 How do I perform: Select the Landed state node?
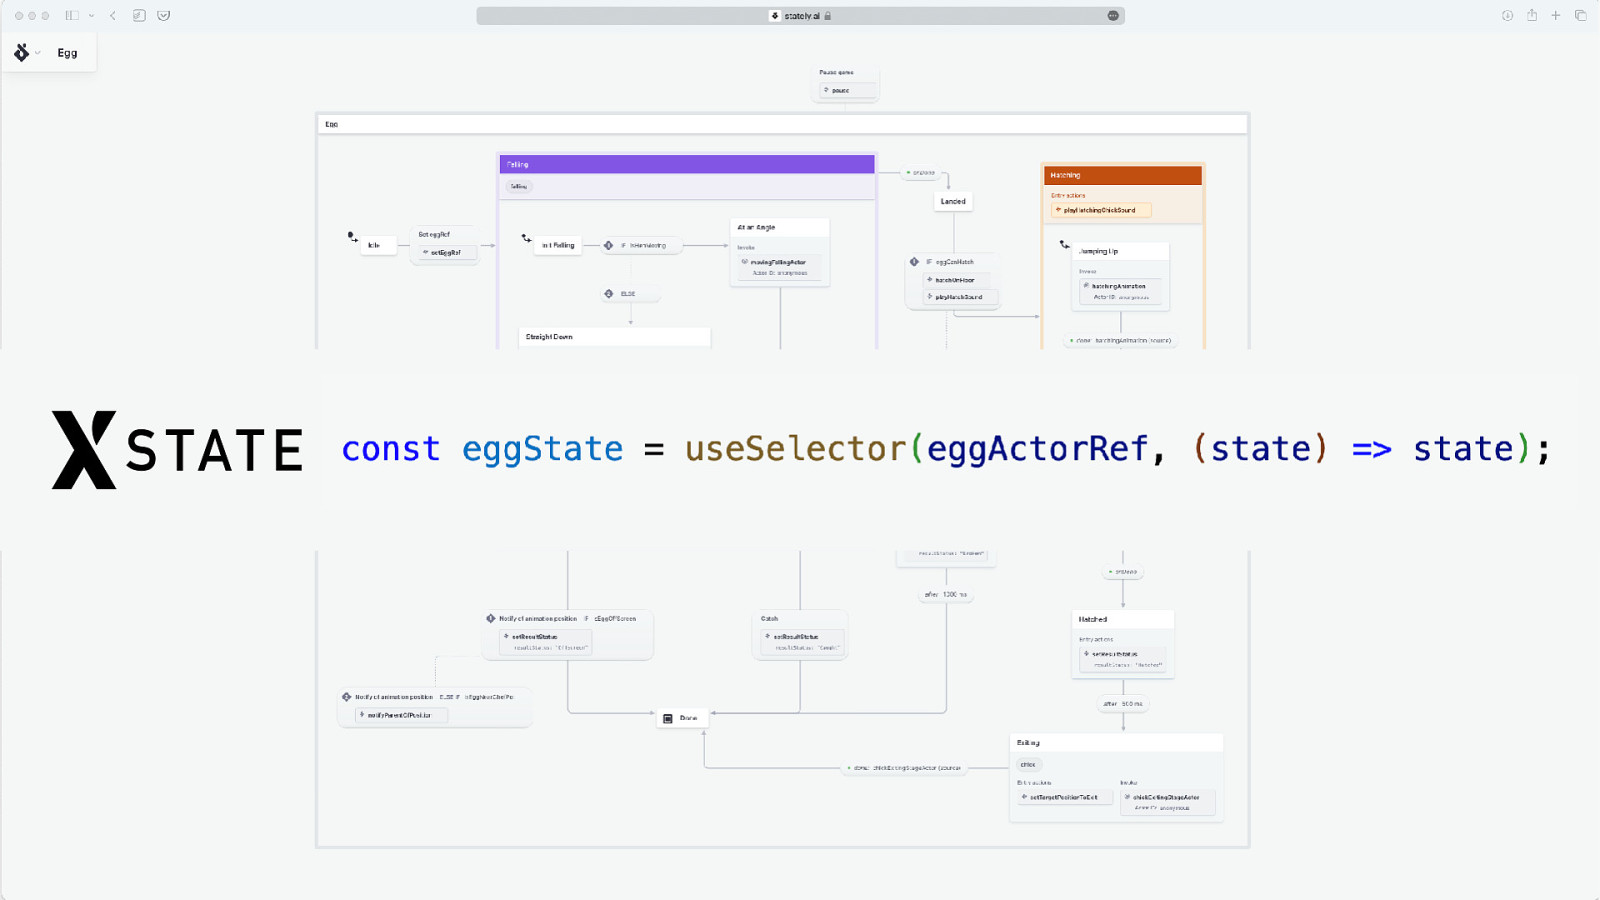click(953, 201)
